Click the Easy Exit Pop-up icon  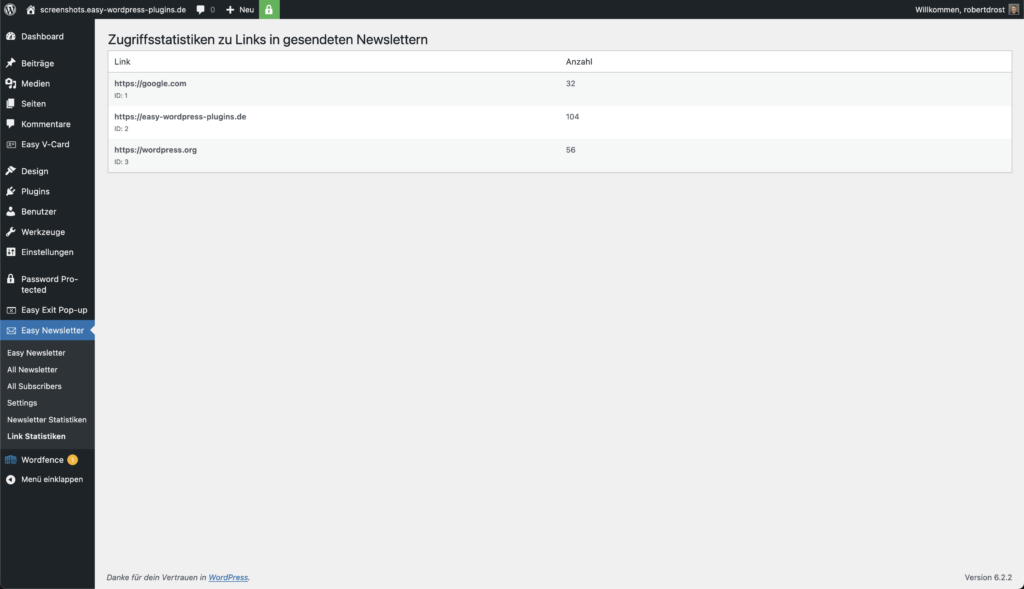[x=10, y=310]
